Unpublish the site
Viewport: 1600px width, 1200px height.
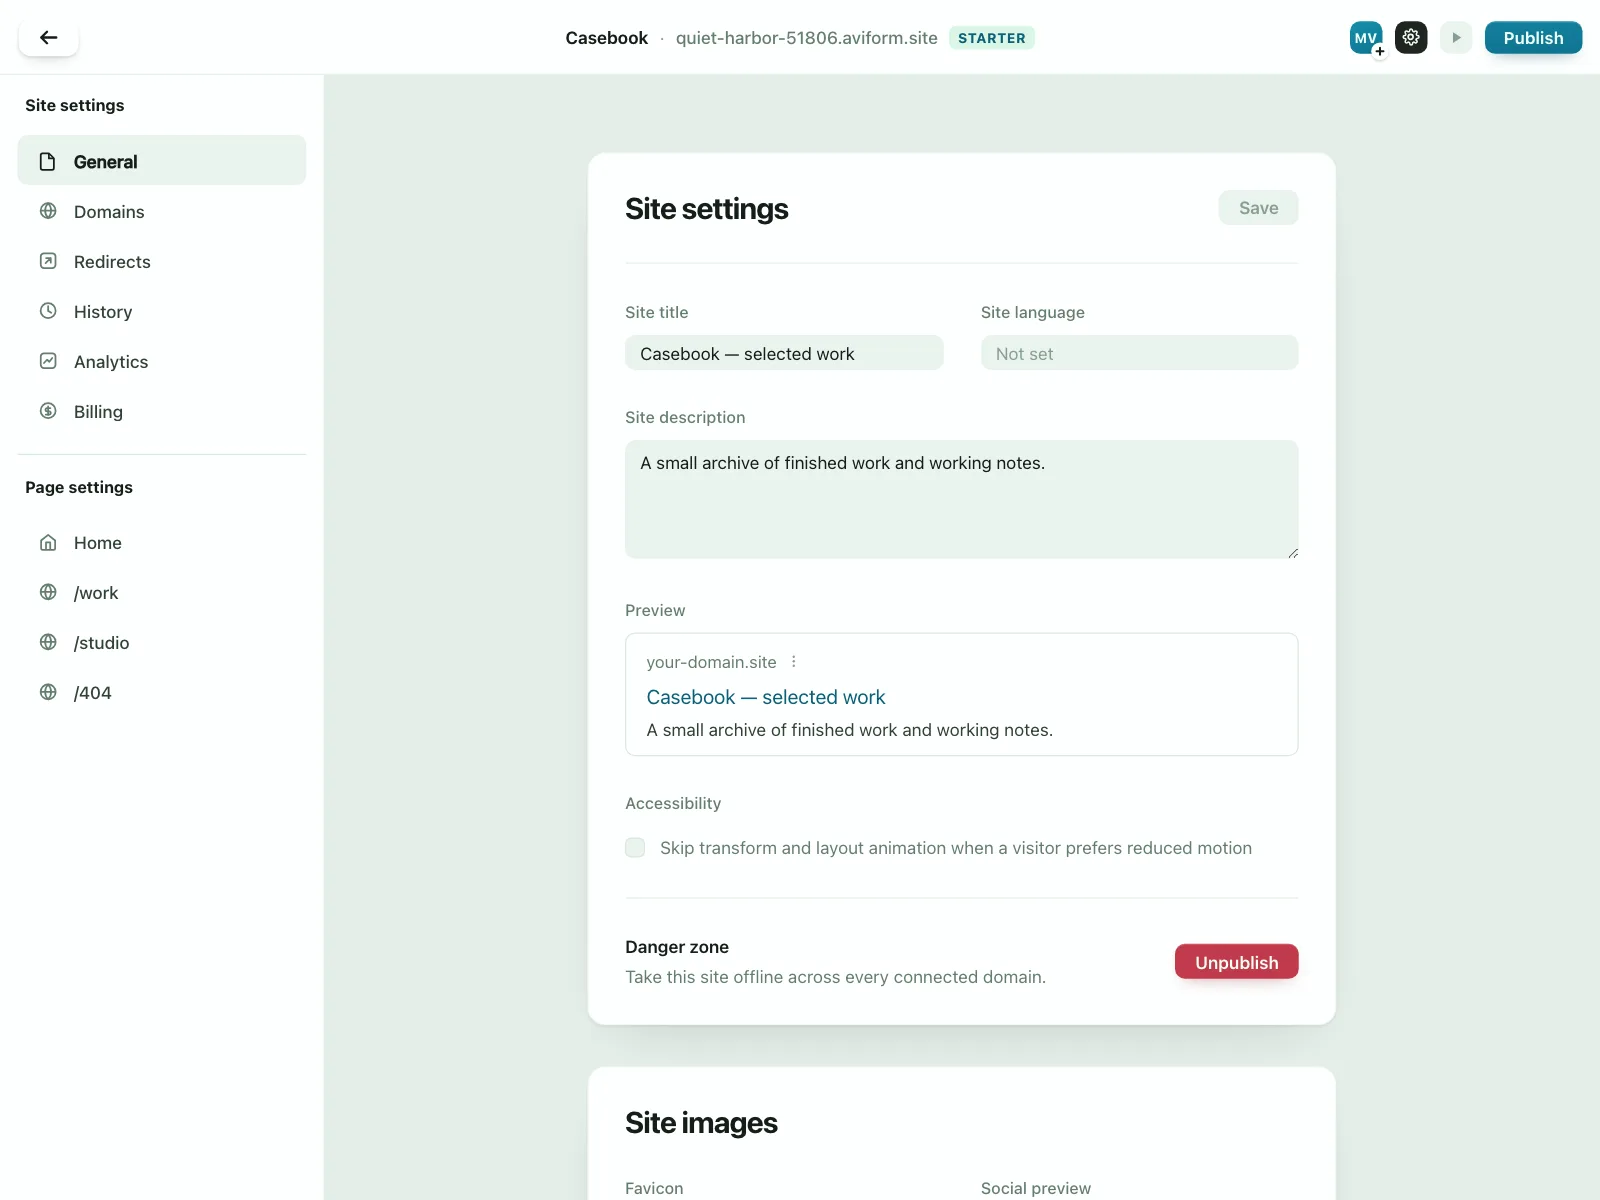pos(1236,962)
